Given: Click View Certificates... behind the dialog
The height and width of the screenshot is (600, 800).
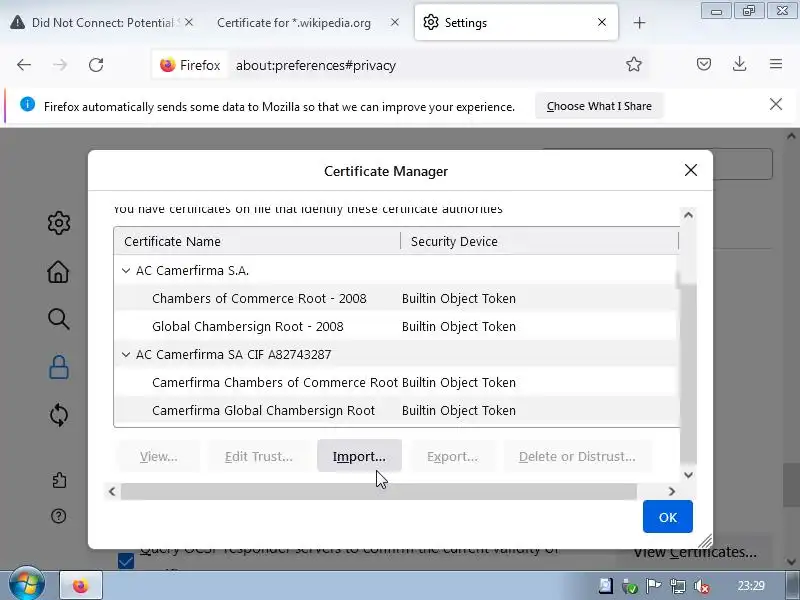Looking at the screenshot, I should point(694,553).
